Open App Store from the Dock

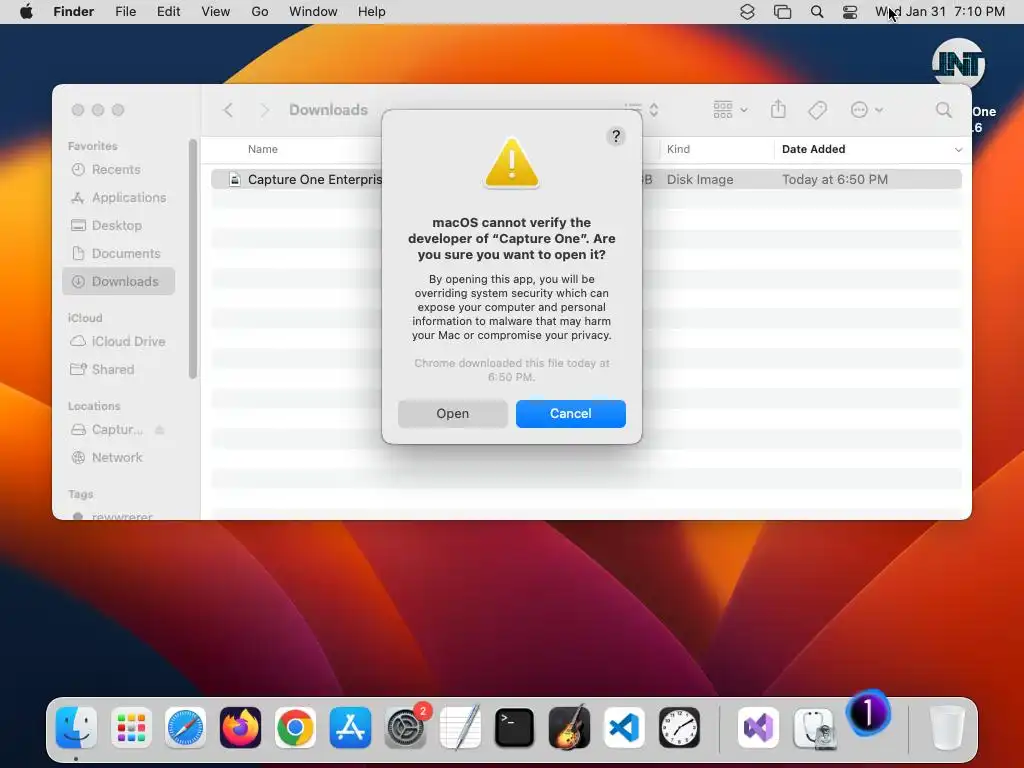click(x=350, y=727)
